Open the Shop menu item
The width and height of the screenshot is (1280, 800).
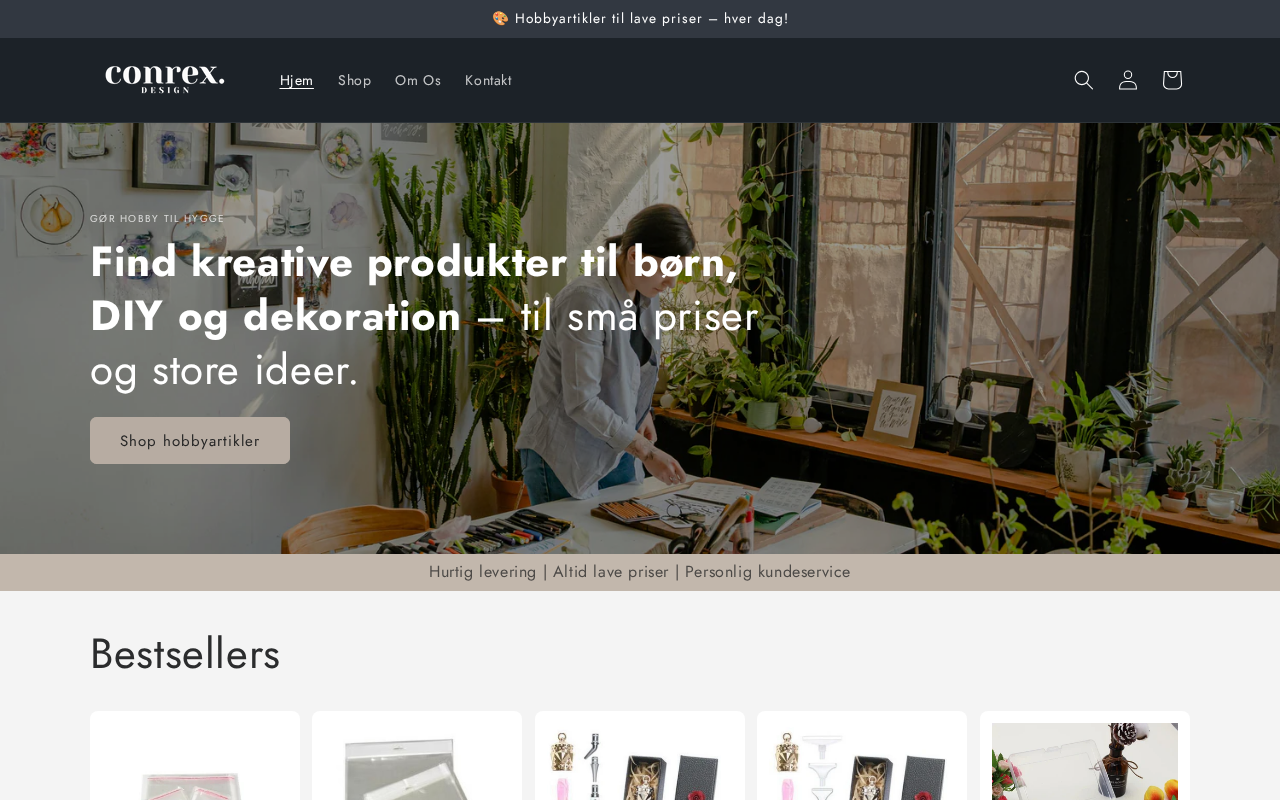point(354,80)
